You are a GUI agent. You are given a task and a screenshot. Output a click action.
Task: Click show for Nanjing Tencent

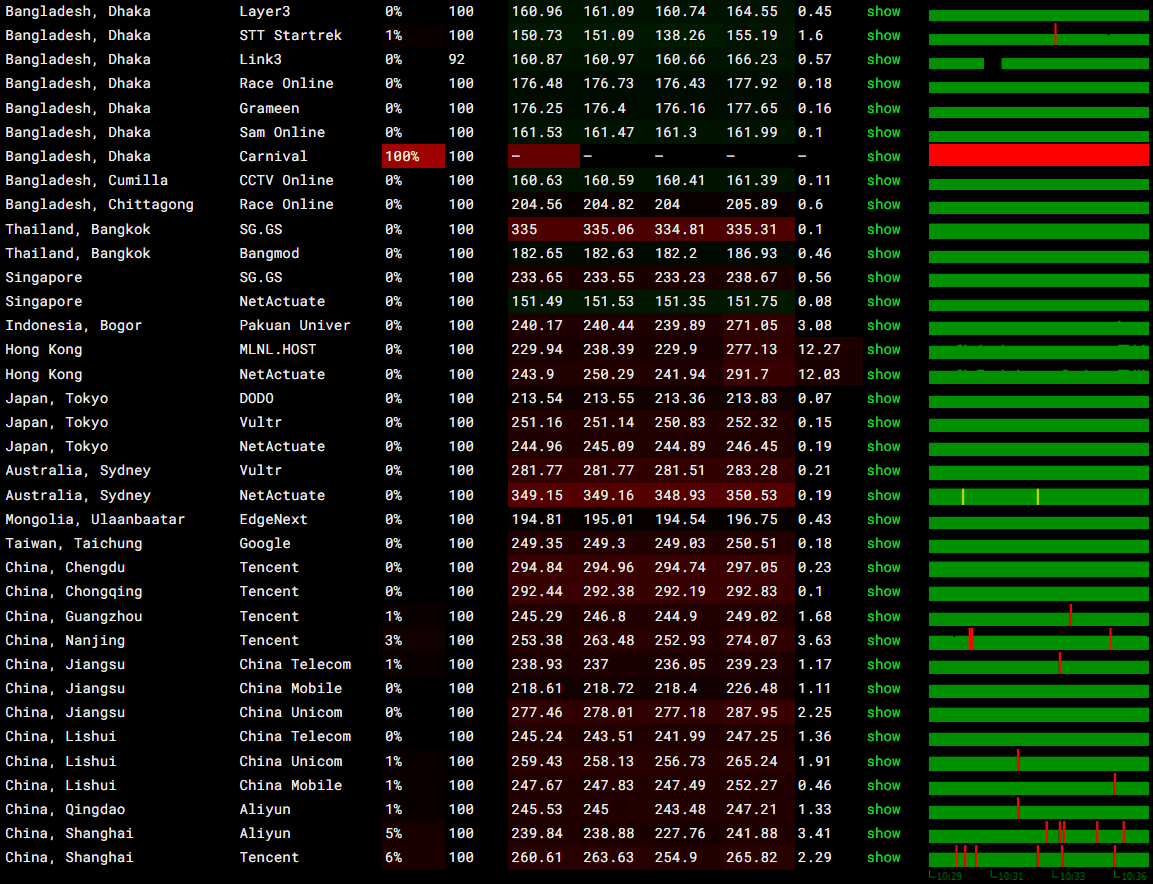tap(883, 641)
